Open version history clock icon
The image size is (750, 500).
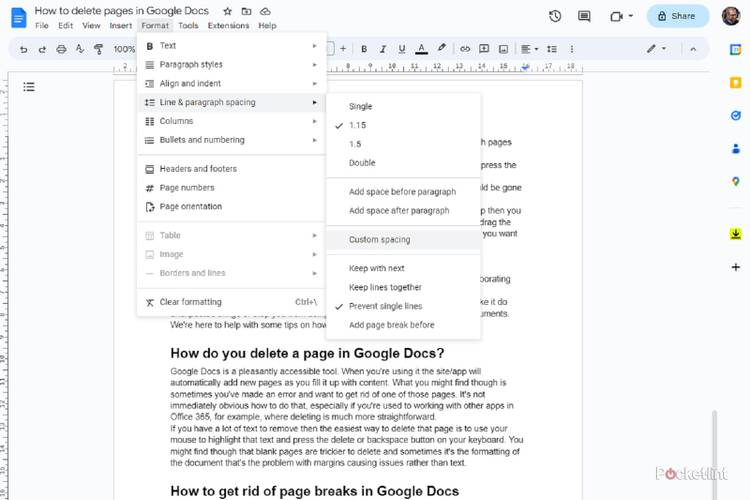click(555, 16)
